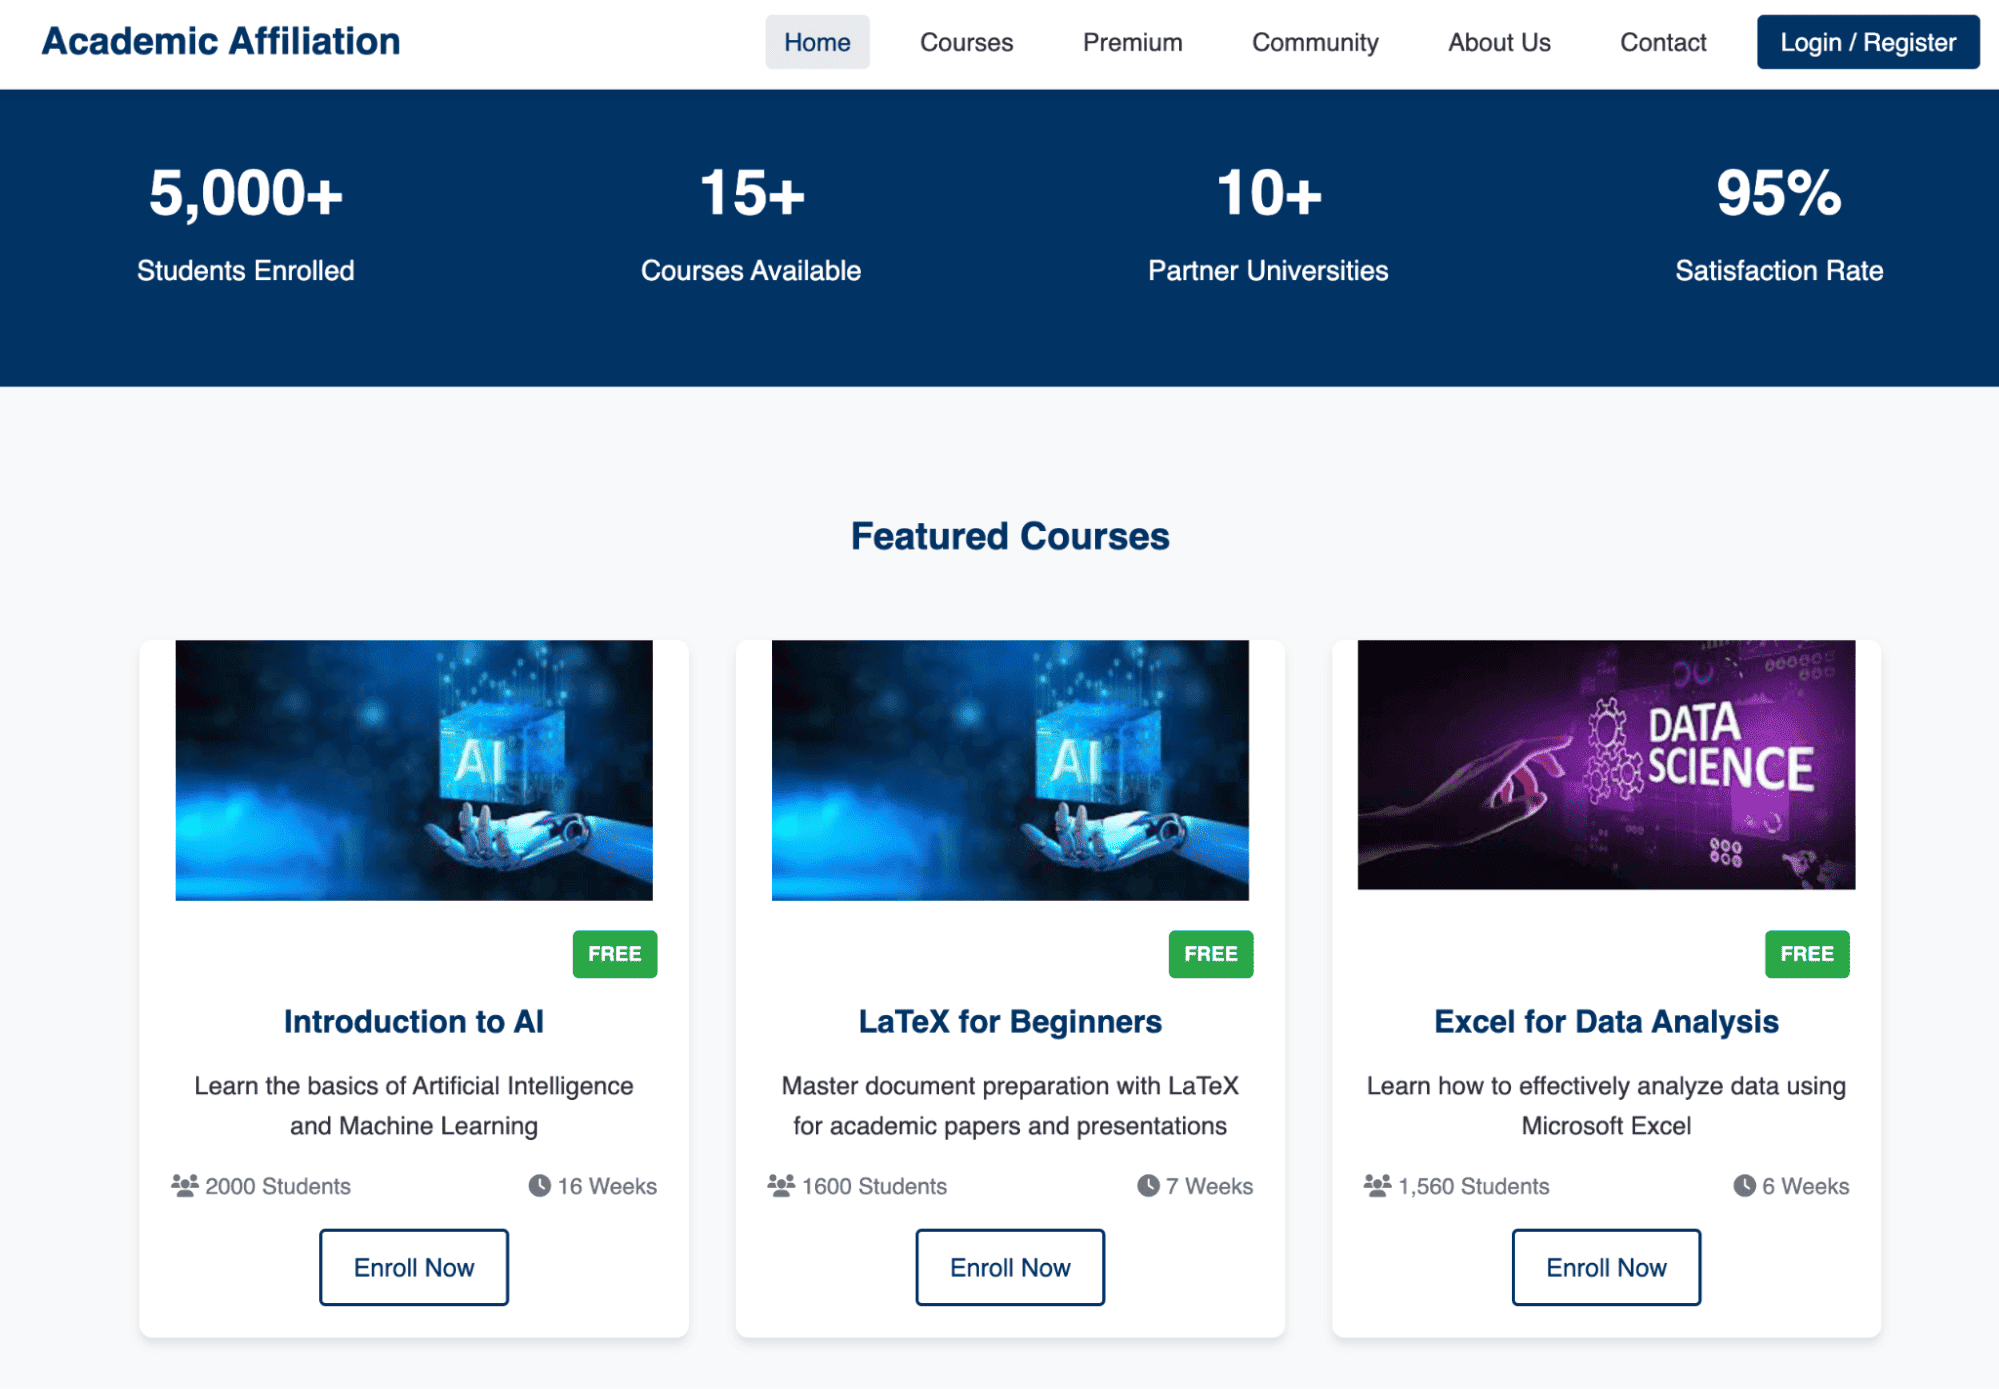Click the Academic Affiliation logo
1999x1389 pixels.
pos(221,41)
